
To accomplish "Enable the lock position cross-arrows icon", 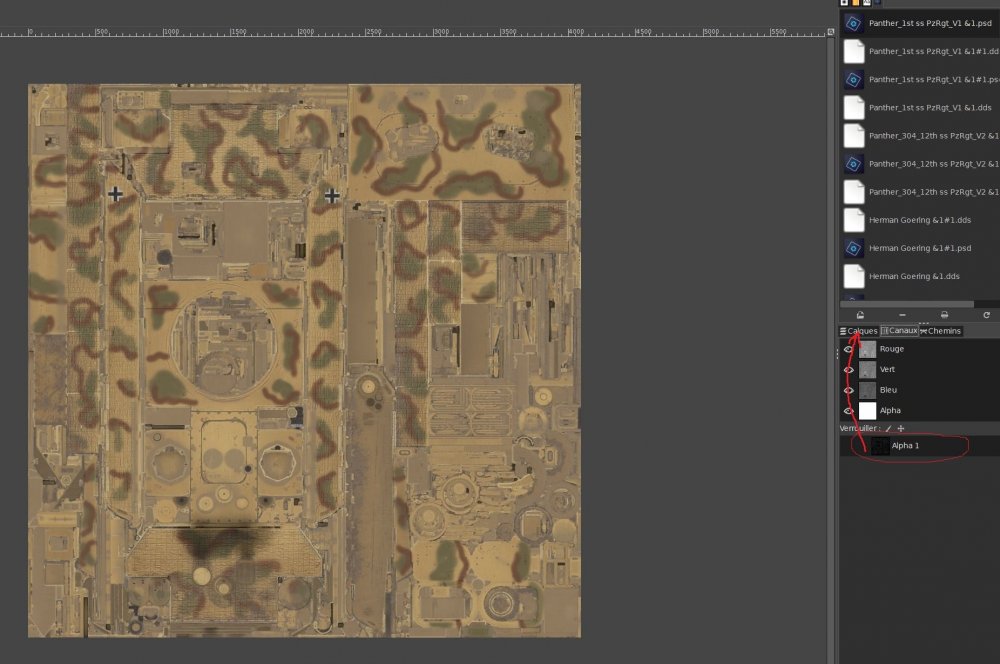I will pyautogui.click(x=901, y=428).
